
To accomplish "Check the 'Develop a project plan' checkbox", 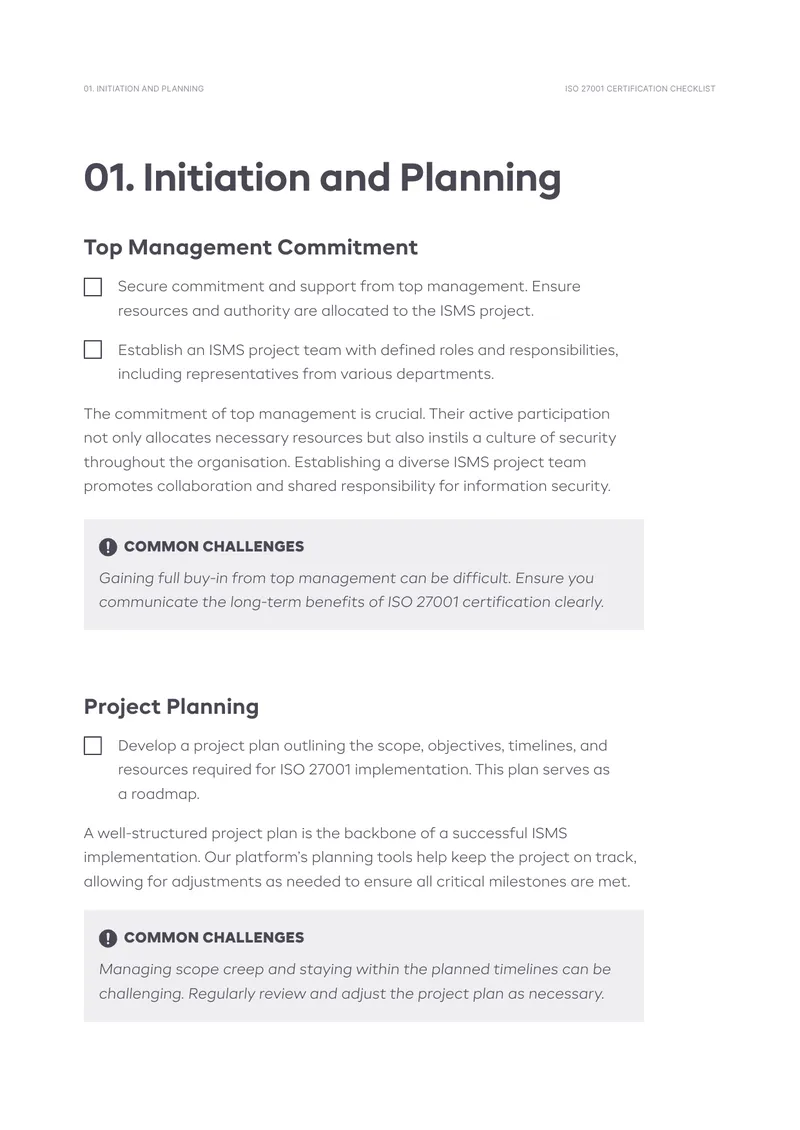I will tap(93, 745).
